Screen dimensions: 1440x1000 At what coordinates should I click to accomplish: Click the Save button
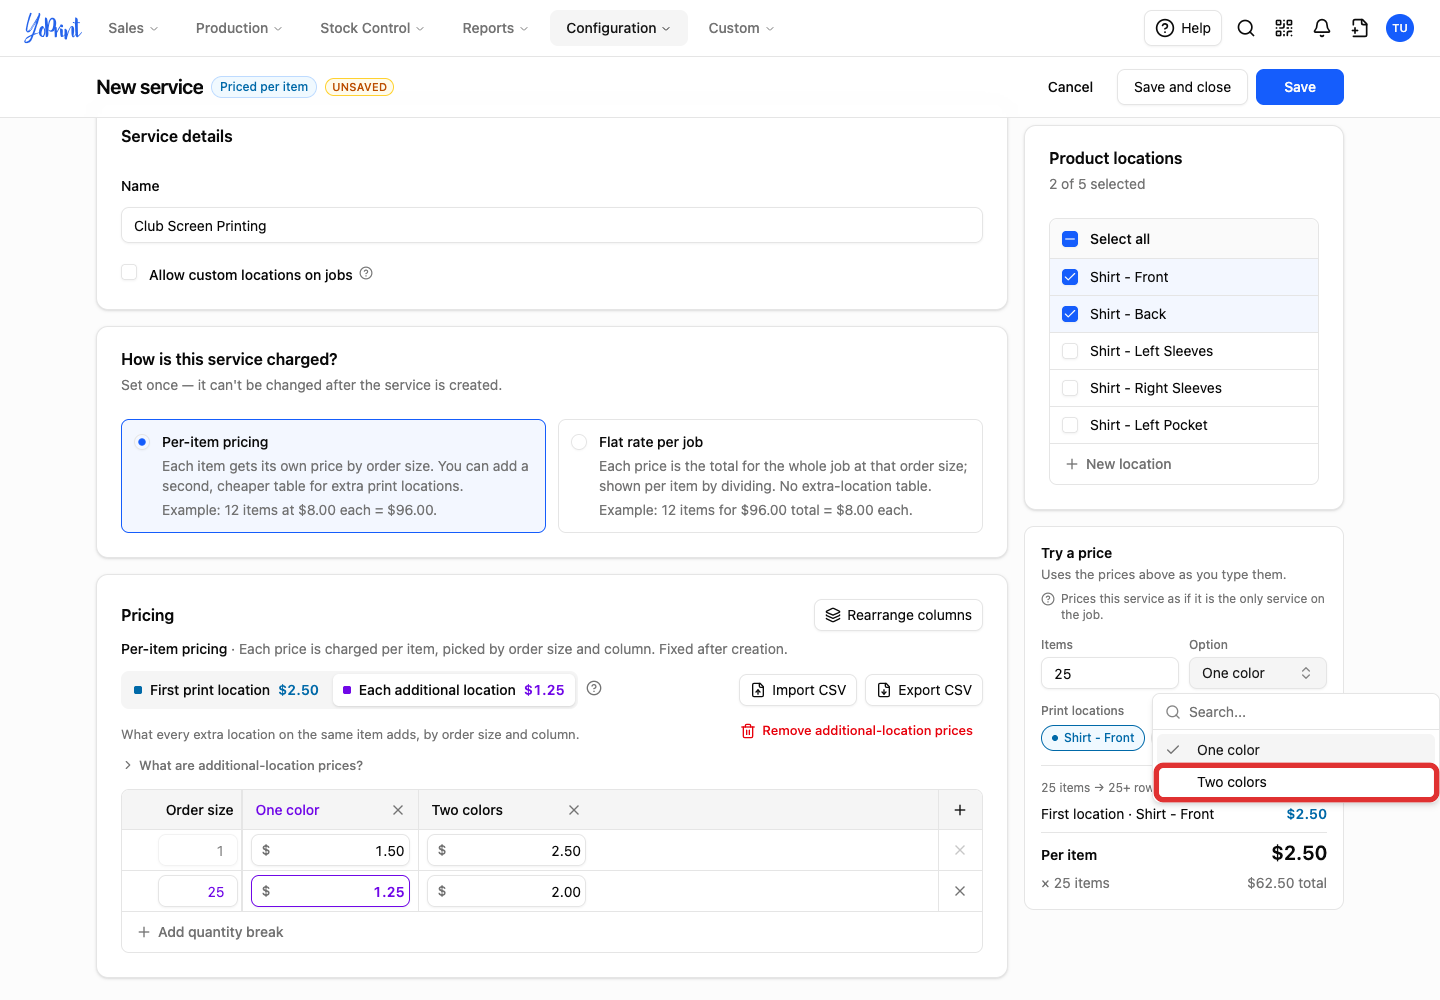coord(1299,87)
